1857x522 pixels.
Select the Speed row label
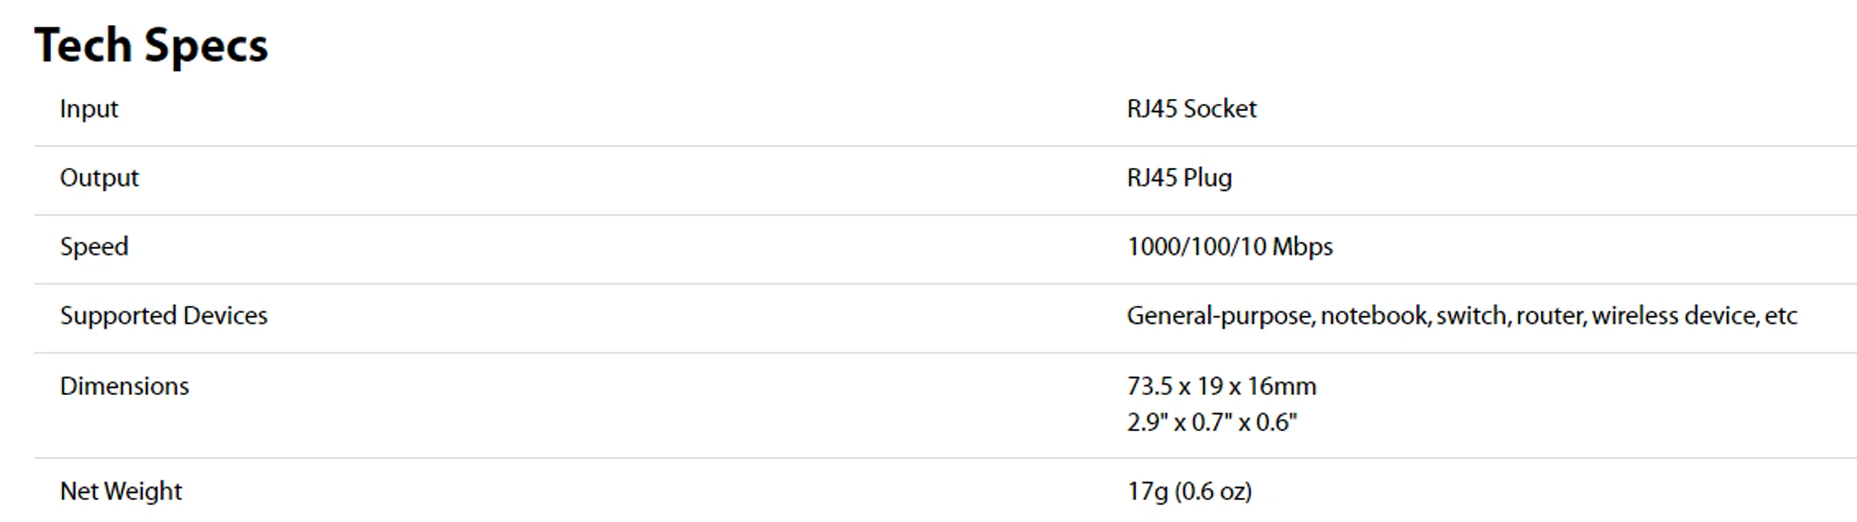(94, 247)
